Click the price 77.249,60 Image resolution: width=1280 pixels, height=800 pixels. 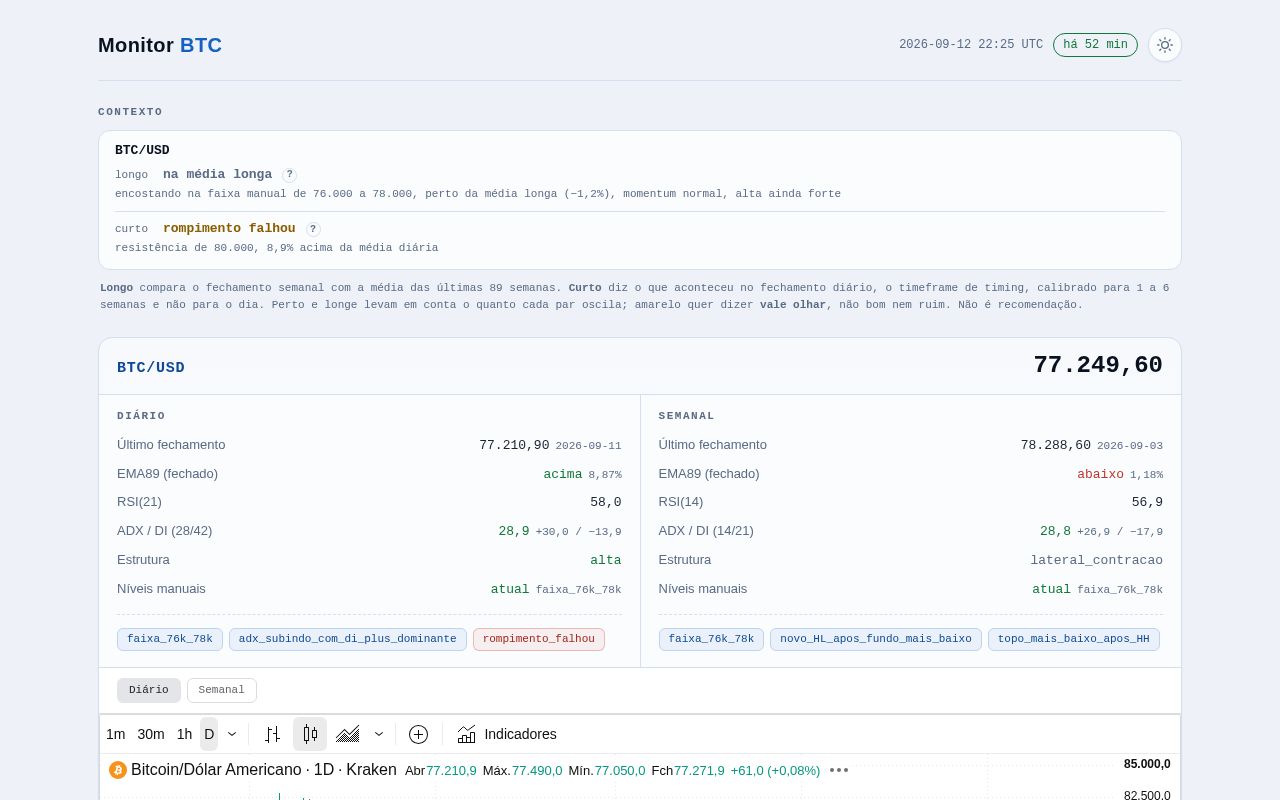pyautogui.click(x=1098, y=366)
